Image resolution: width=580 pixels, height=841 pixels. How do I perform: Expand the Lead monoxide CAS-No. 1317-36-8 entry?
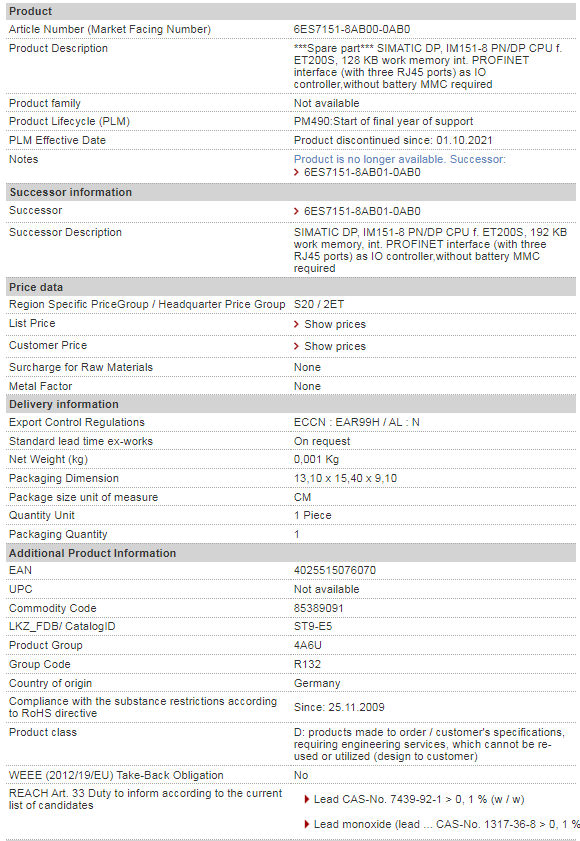pos(446,824)
